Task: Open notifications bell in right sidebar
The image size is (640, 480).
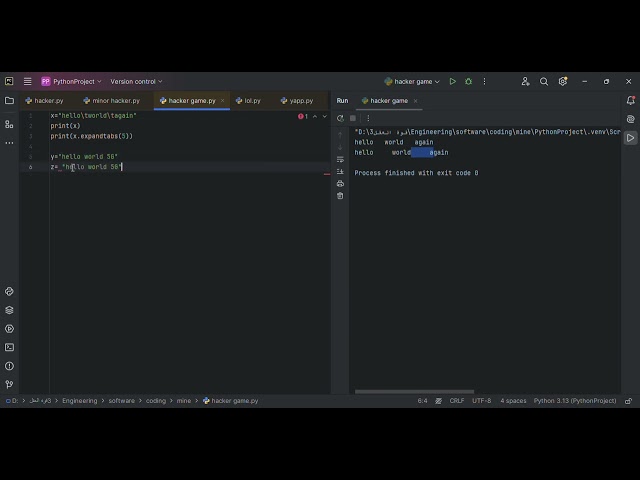Action: [x=631, y=100]
